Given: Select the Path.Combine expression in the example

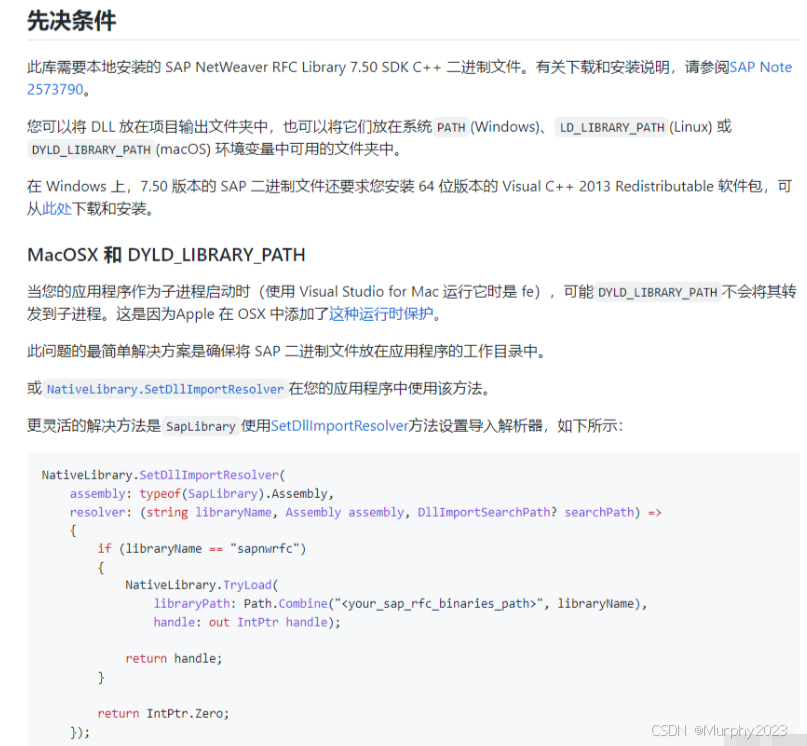Looking at the screenshot, I should [x=289, y=603].
